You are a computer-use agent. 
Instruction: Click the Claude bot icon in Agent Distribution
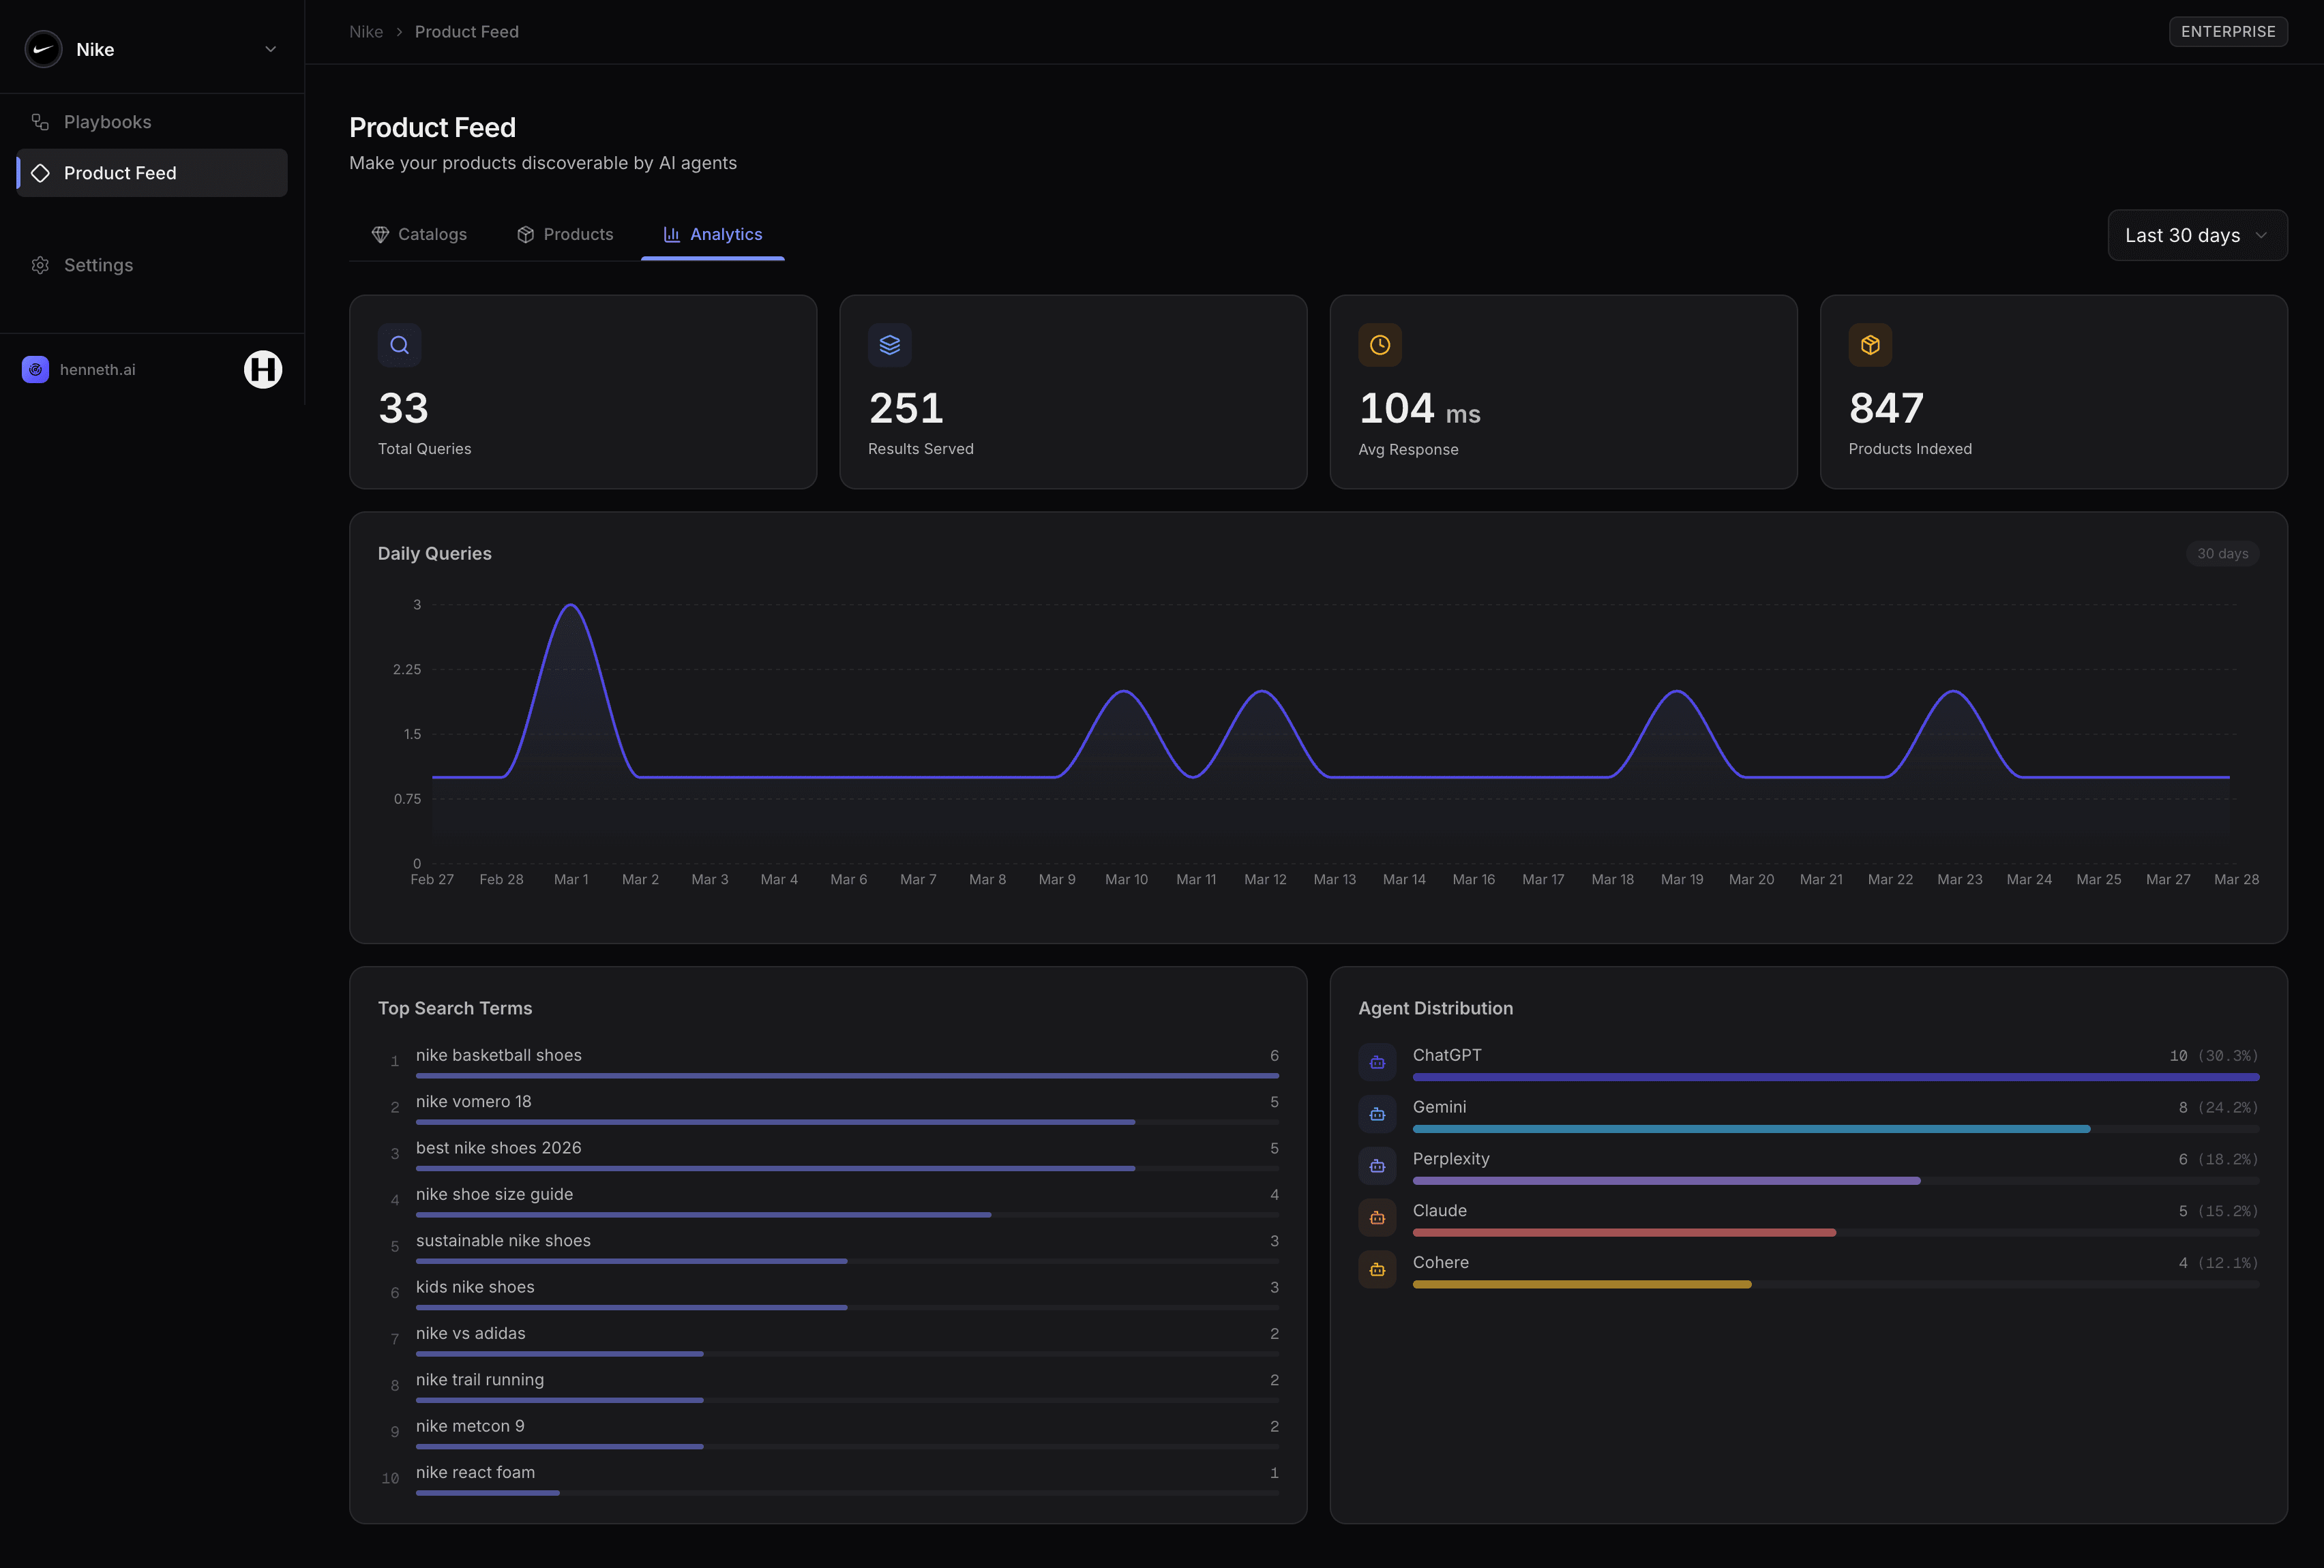click(x=1377, y=1217)
